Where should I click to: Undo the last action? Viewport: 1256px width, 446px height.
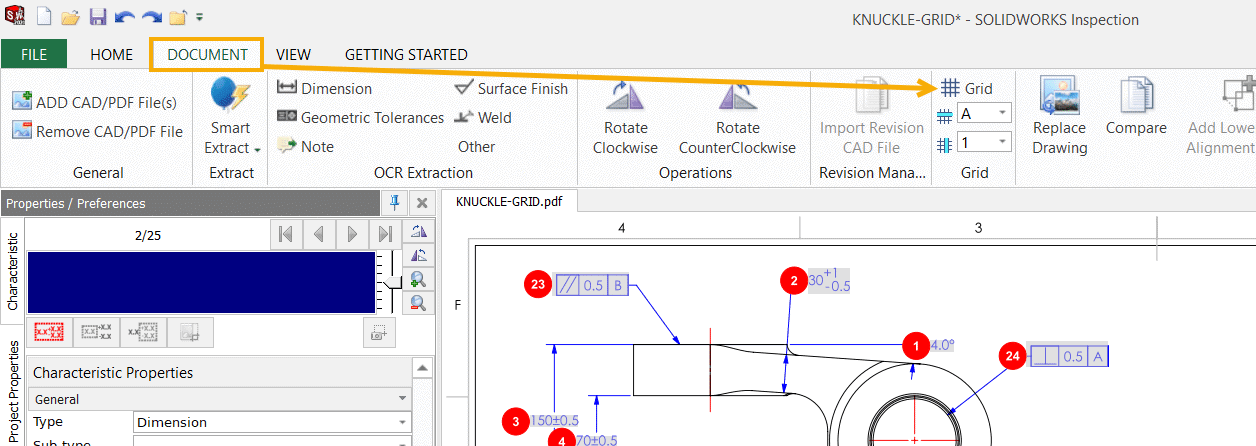click(x=124, y=17)
